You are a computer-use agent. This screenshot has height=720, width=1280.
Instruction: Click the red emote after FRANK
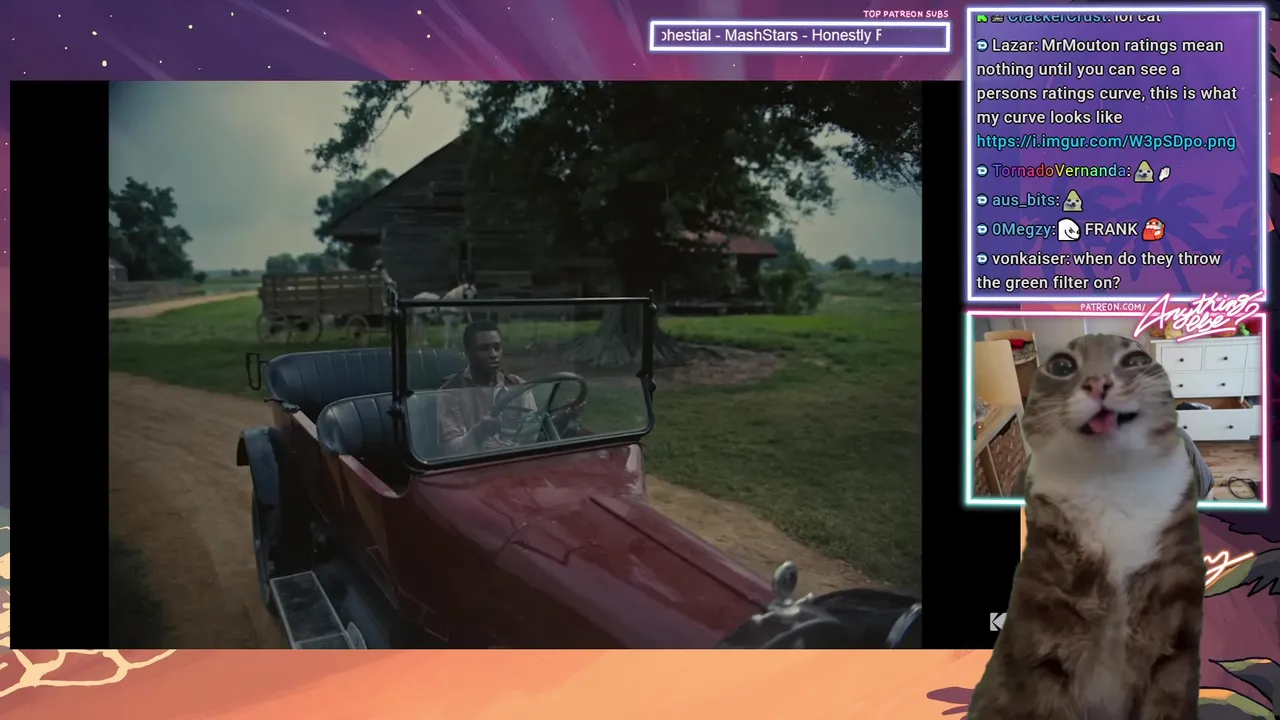pyautogui.click(x=1154, y=230)
